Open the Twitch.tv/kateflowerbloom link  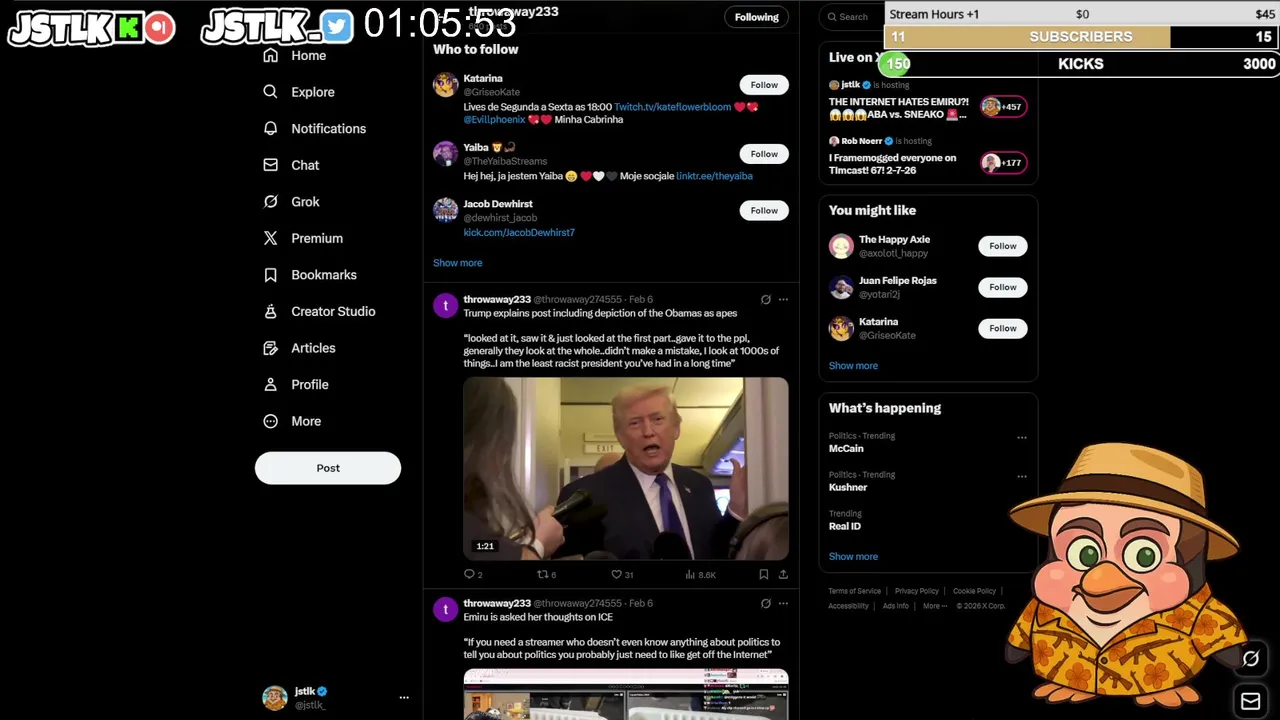(x=672, y=107)
